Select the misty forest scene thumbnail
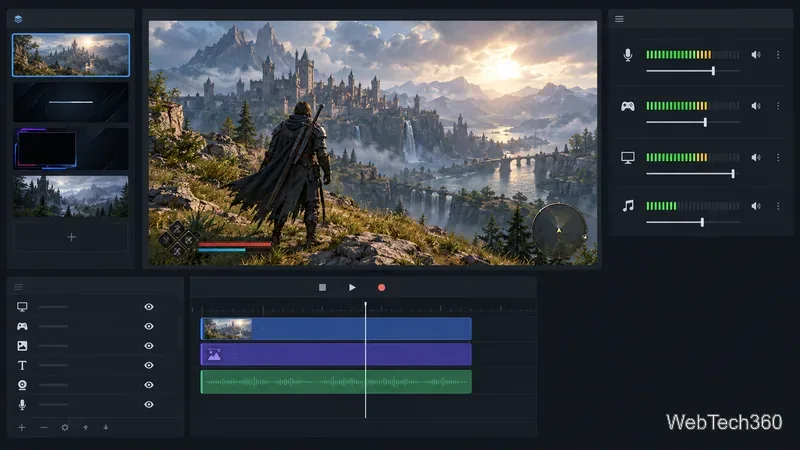 coord(71,196)
